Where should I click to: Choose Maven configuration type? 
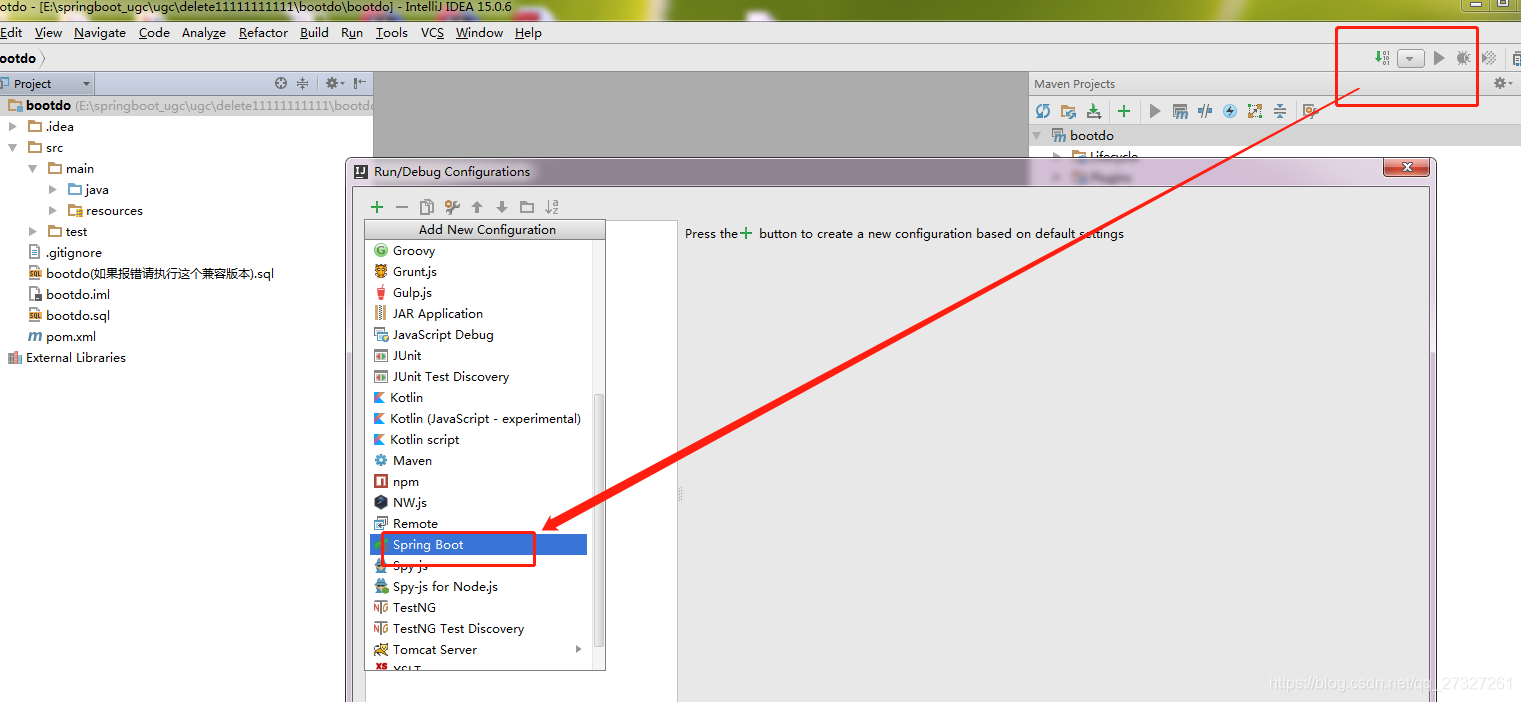(478, 460)
